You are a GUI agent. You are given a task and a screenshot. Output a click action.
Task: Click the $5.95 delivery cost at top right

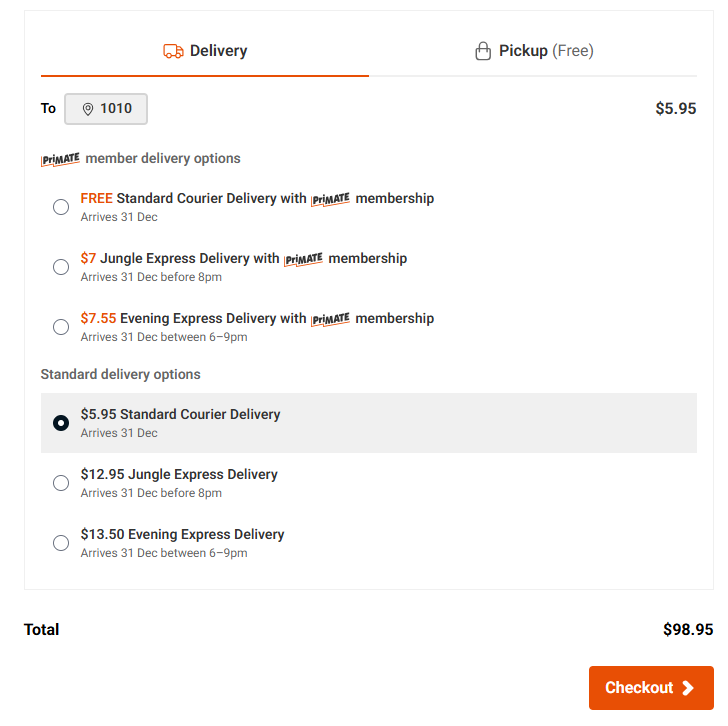pos(675,109)
